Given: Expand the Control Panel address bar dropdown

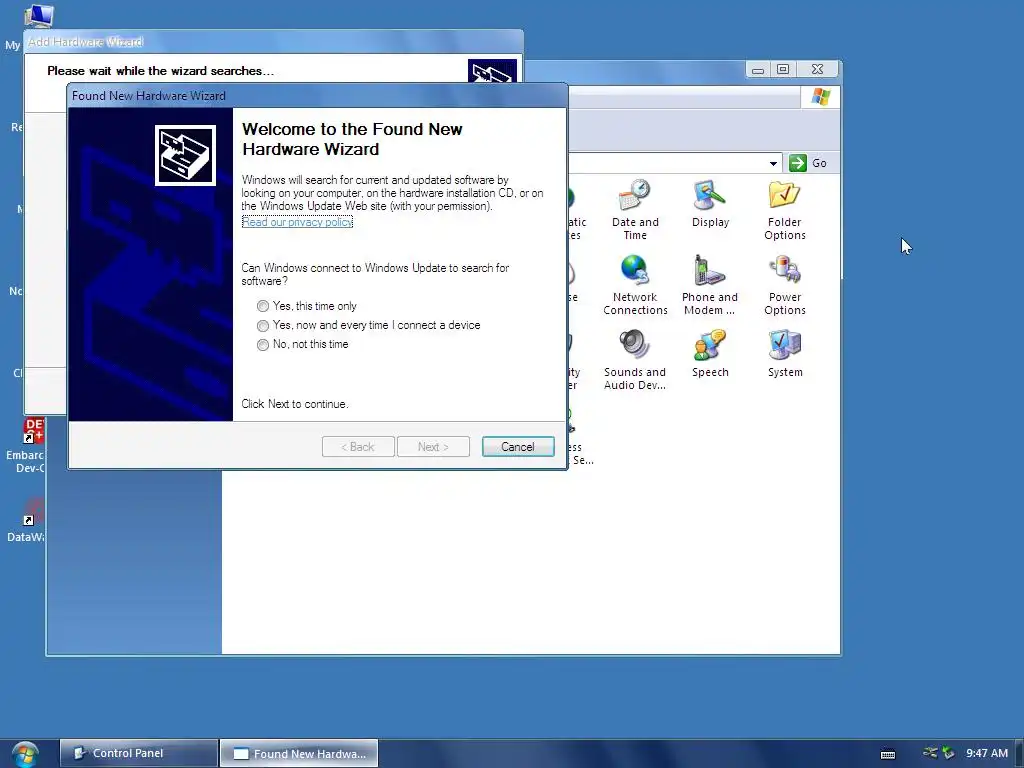Looking at the screenshot, I should (x=773, y=163).
